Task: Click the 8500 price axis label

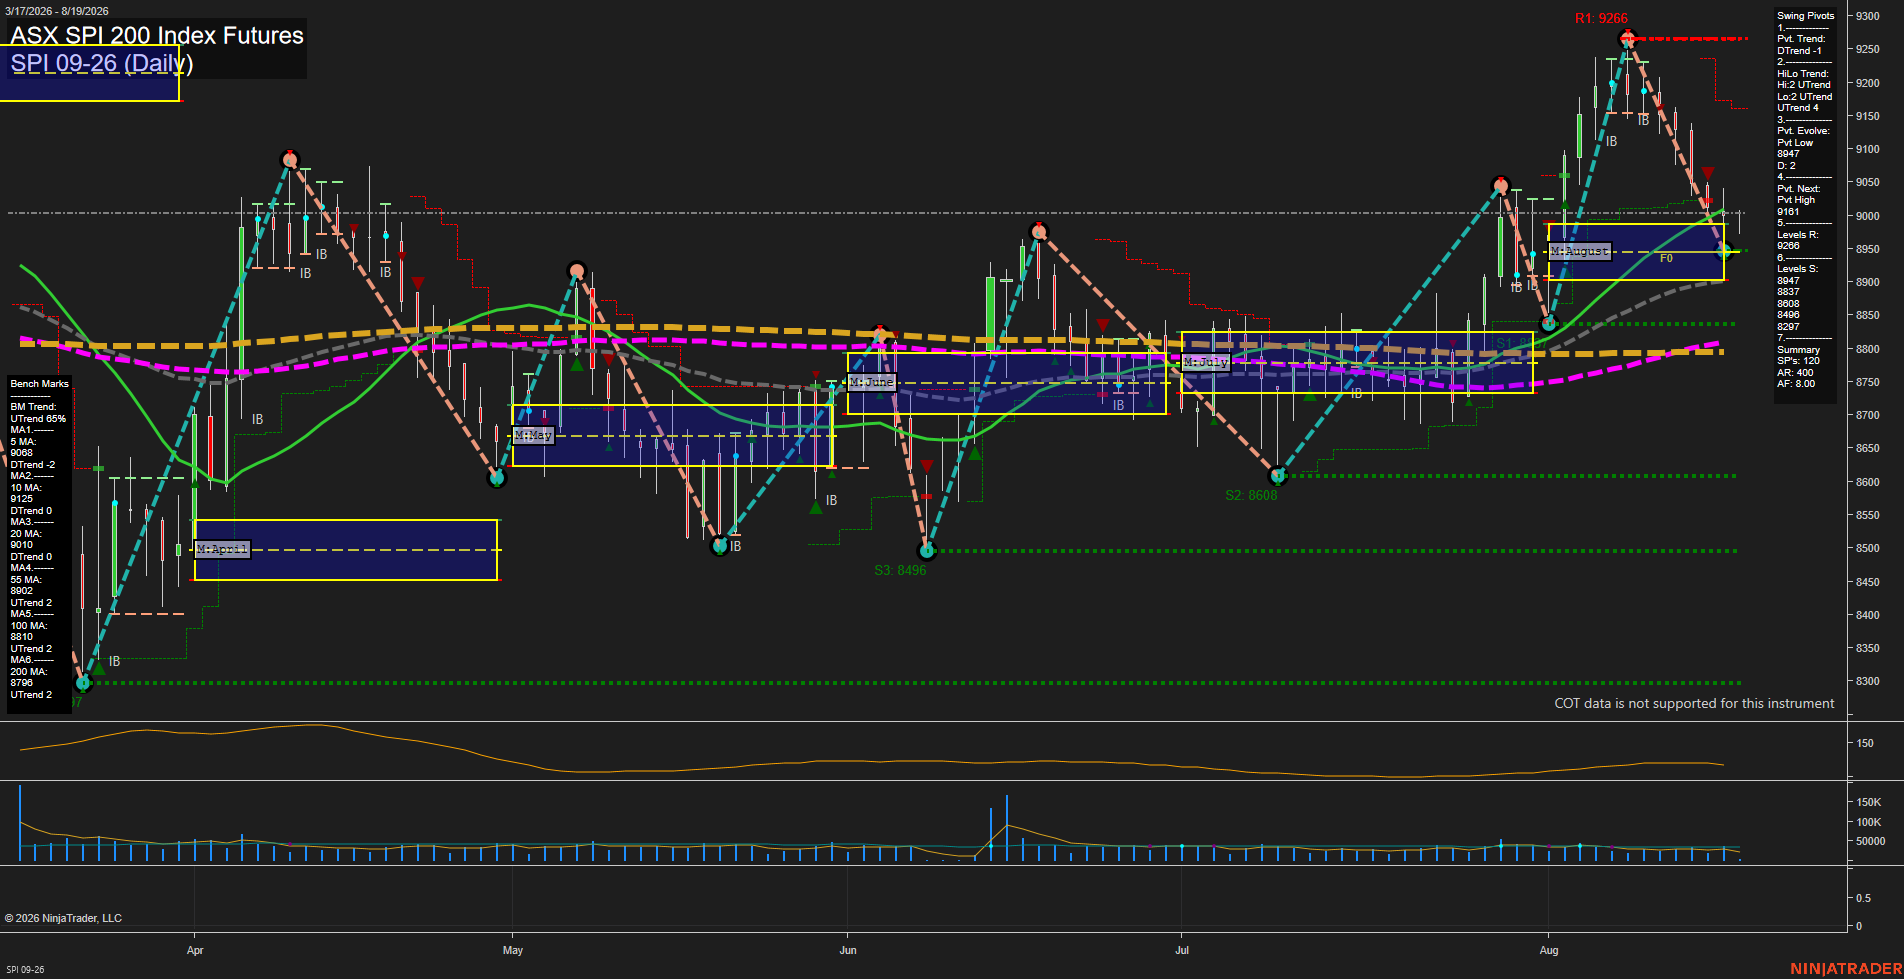Action: coord(1867,548)
